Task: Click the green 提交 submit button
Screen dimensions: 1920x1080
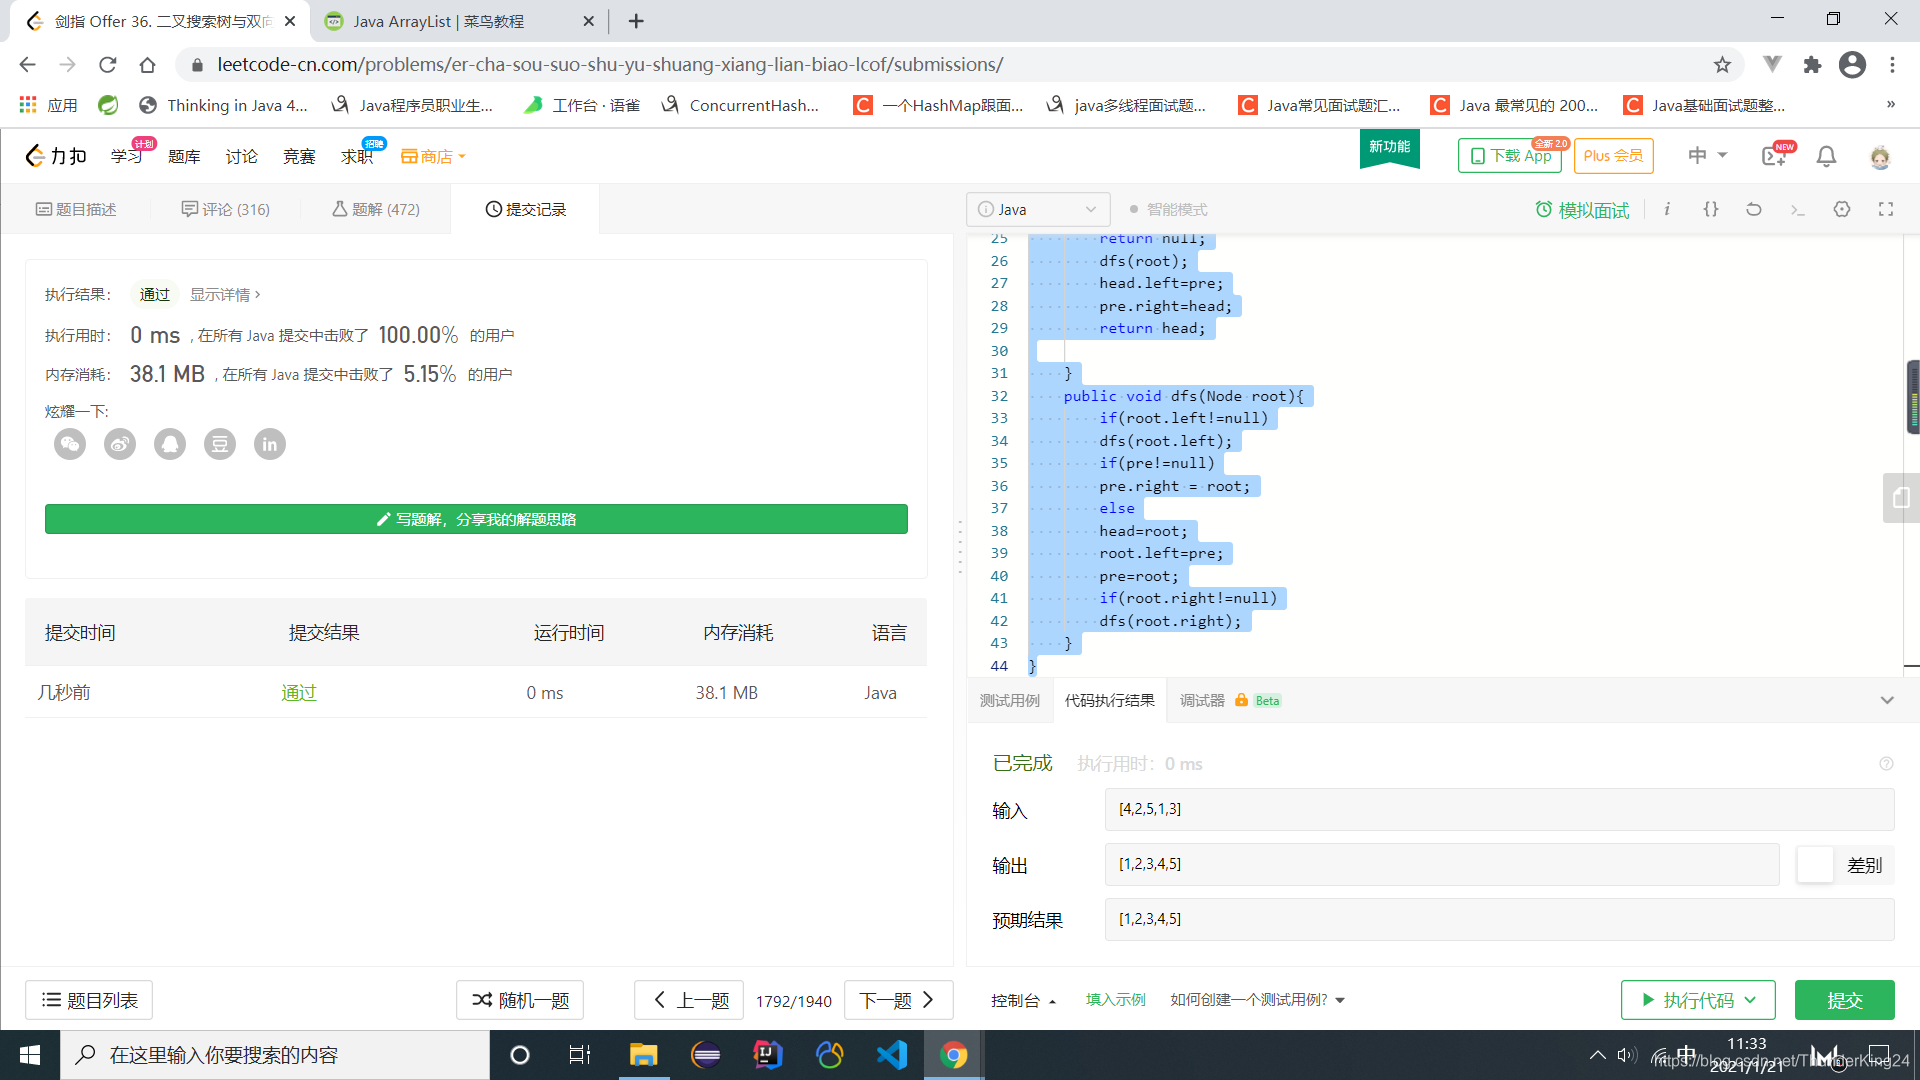Action: coord(1844,1000)
